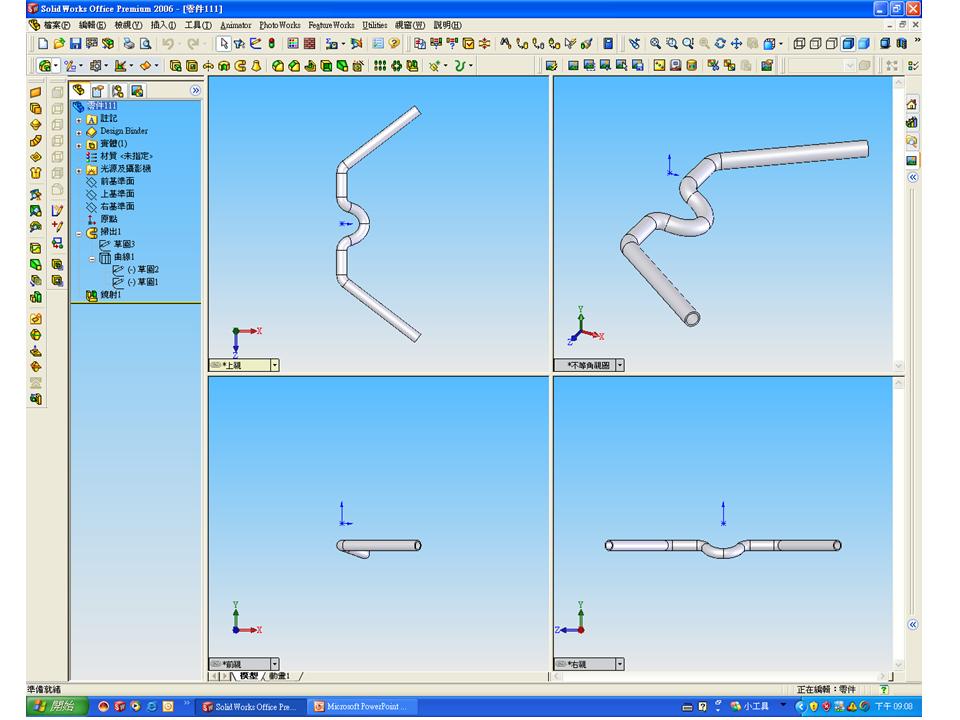This screenshot has height=720, width=960.
Task: Toggle Section View icon
Action: [901, 43]
